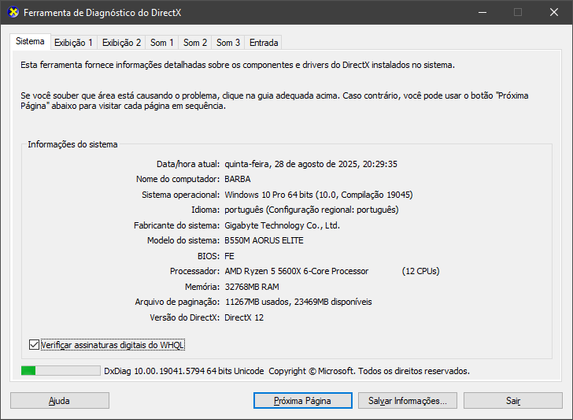Select the Sistema tab
This screenshot has height=420, width=573.
click(30, 41)
